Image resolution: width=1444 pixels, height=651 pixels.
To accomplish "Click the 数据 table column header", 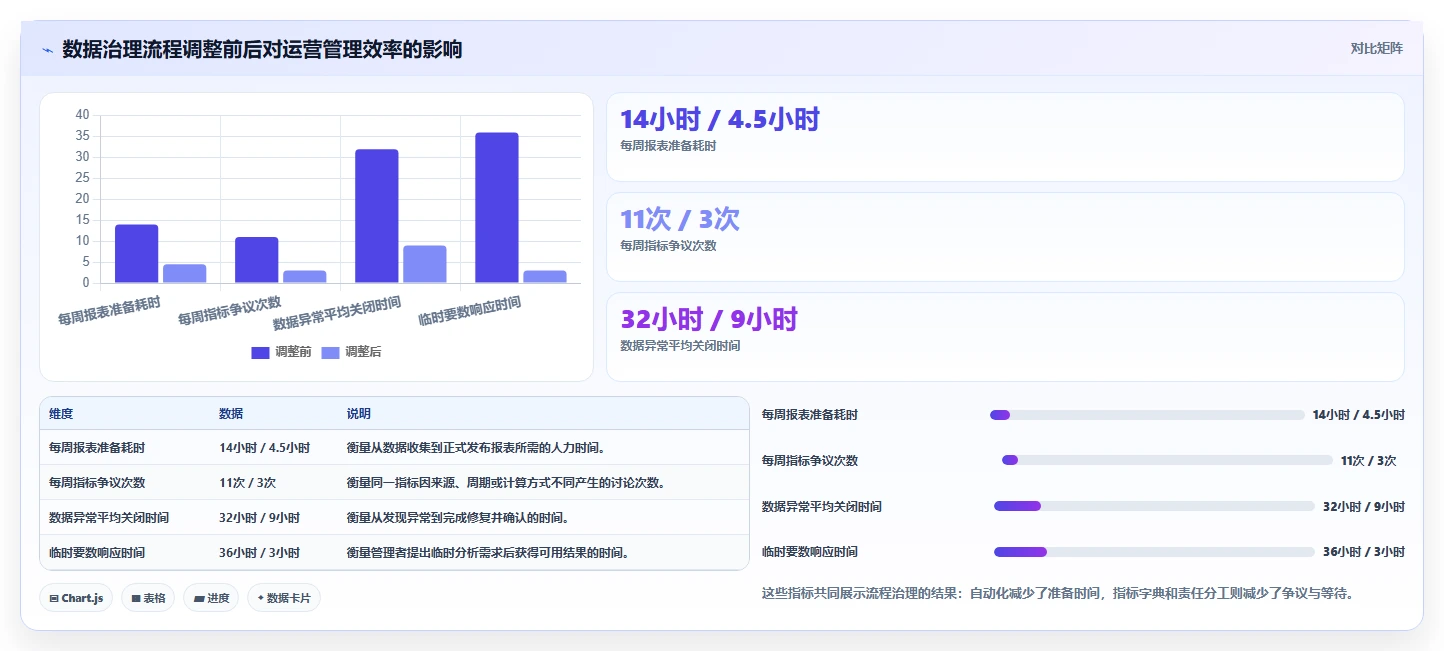I will pos(231,414).
